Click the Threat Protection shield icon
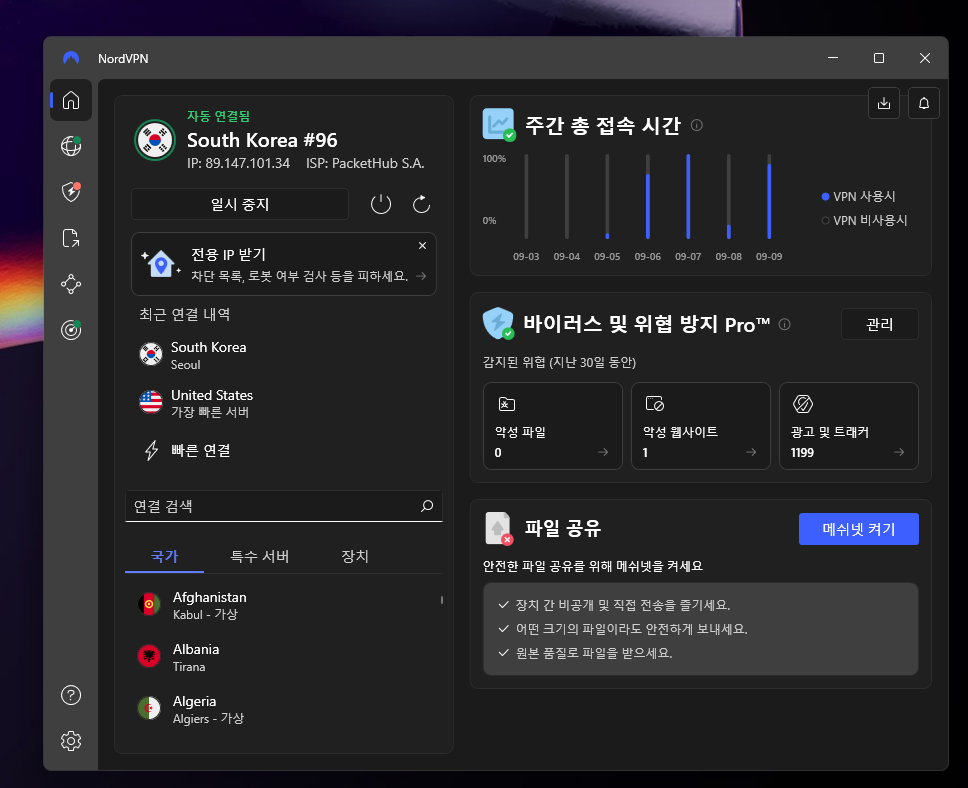 tap(498, 324)
